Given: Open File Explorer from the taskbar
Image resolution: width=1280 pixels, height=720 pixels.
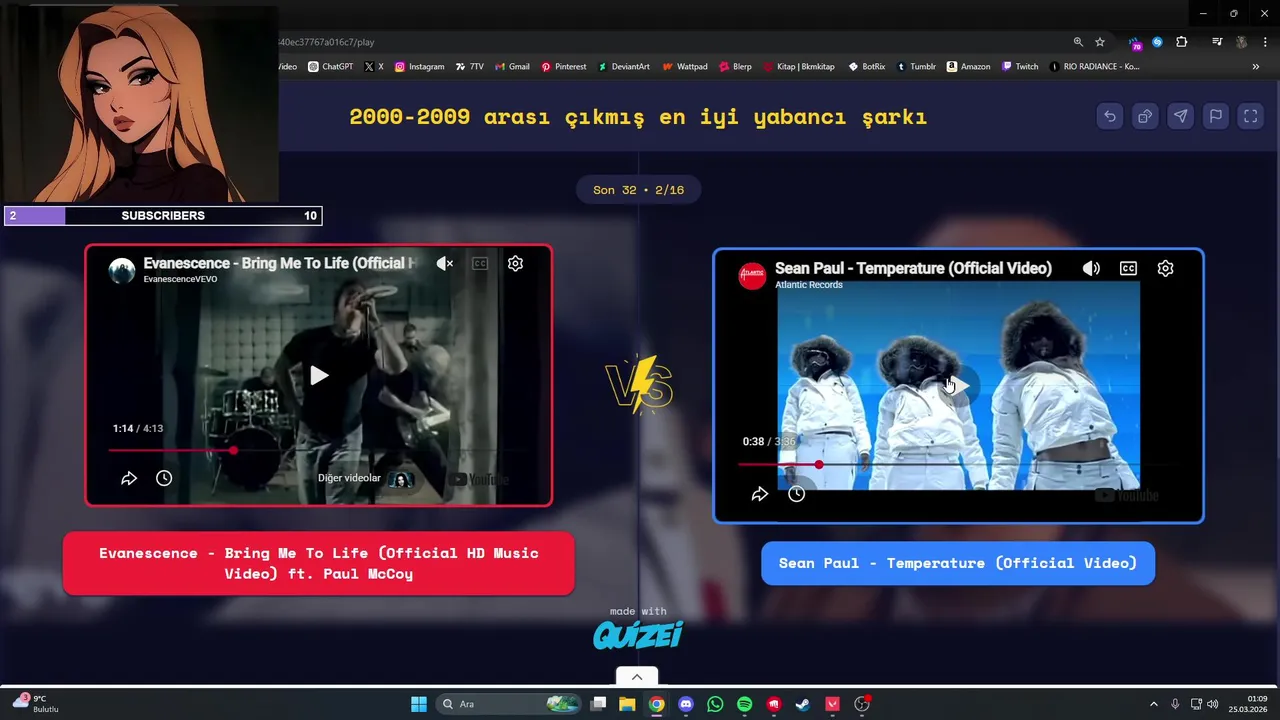Looking at the screenshot, I should [x=627, y=704].
